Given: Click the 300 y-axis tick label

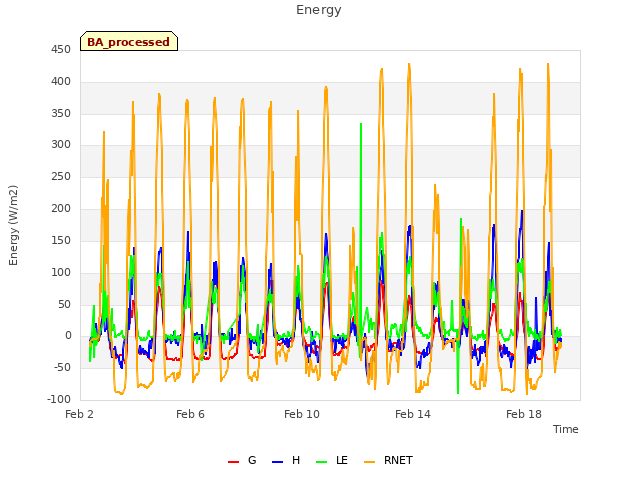Looking at the screenshot, I should tap(61, 144).
